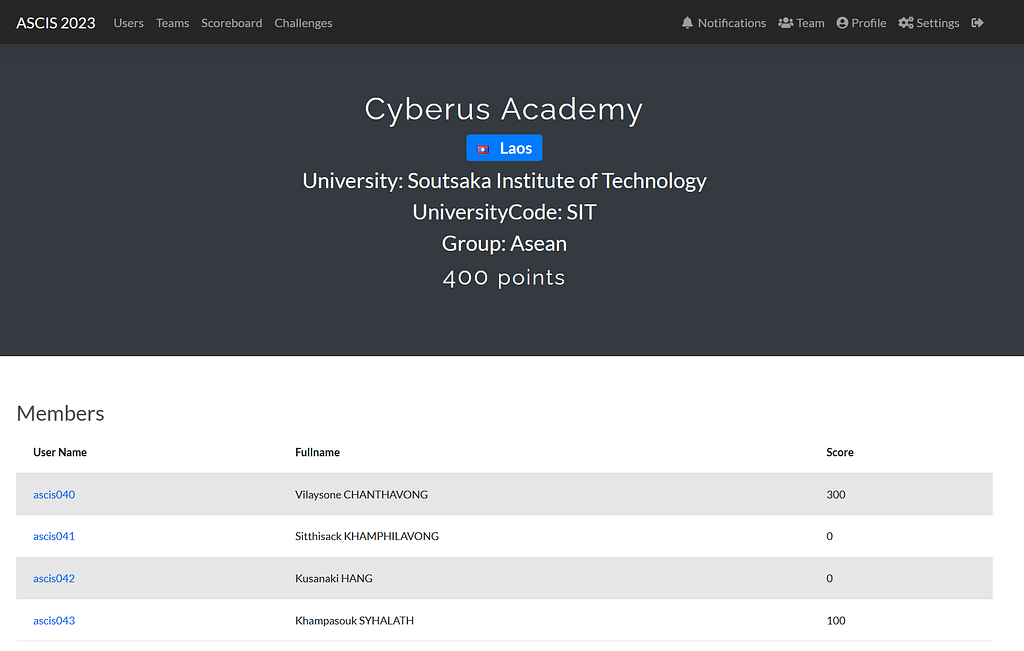Click the UniversityCode: SIT text

504,212
